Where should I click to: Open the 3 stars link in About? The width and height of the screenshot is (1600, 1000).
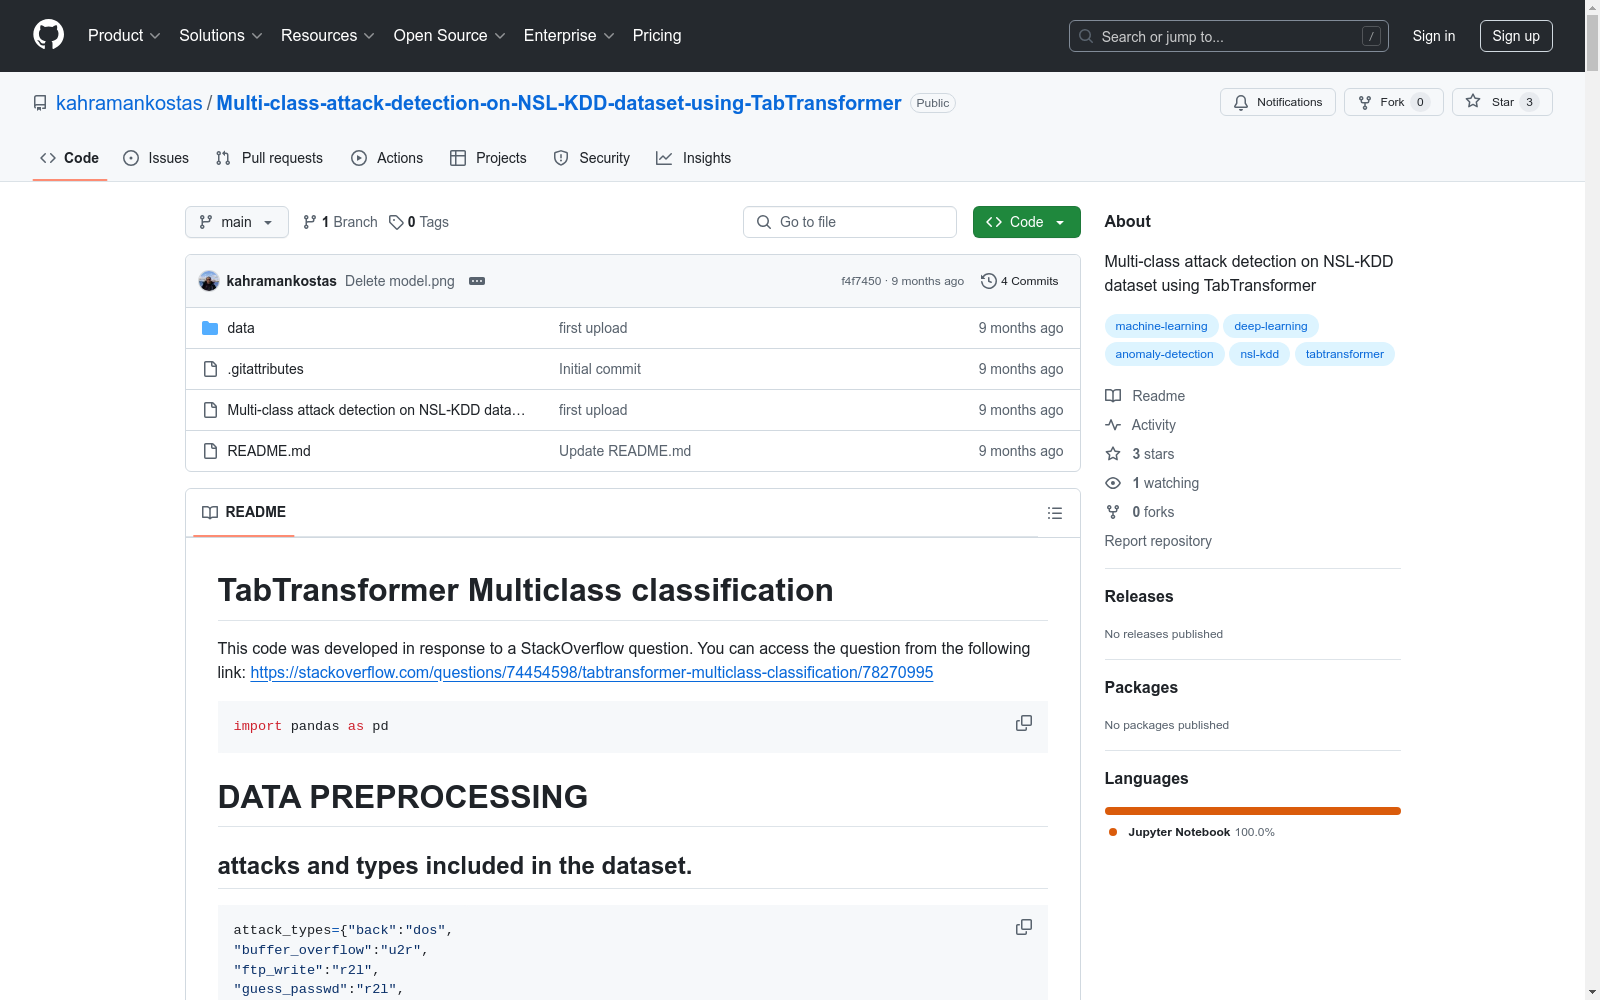pos(1140,454)
